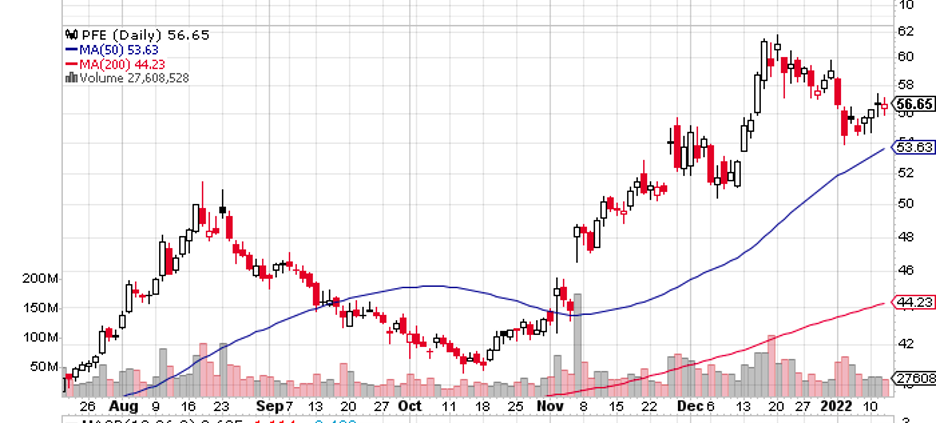Click the 48 price level label
936x423 pixels.
[x=906, y=236]
